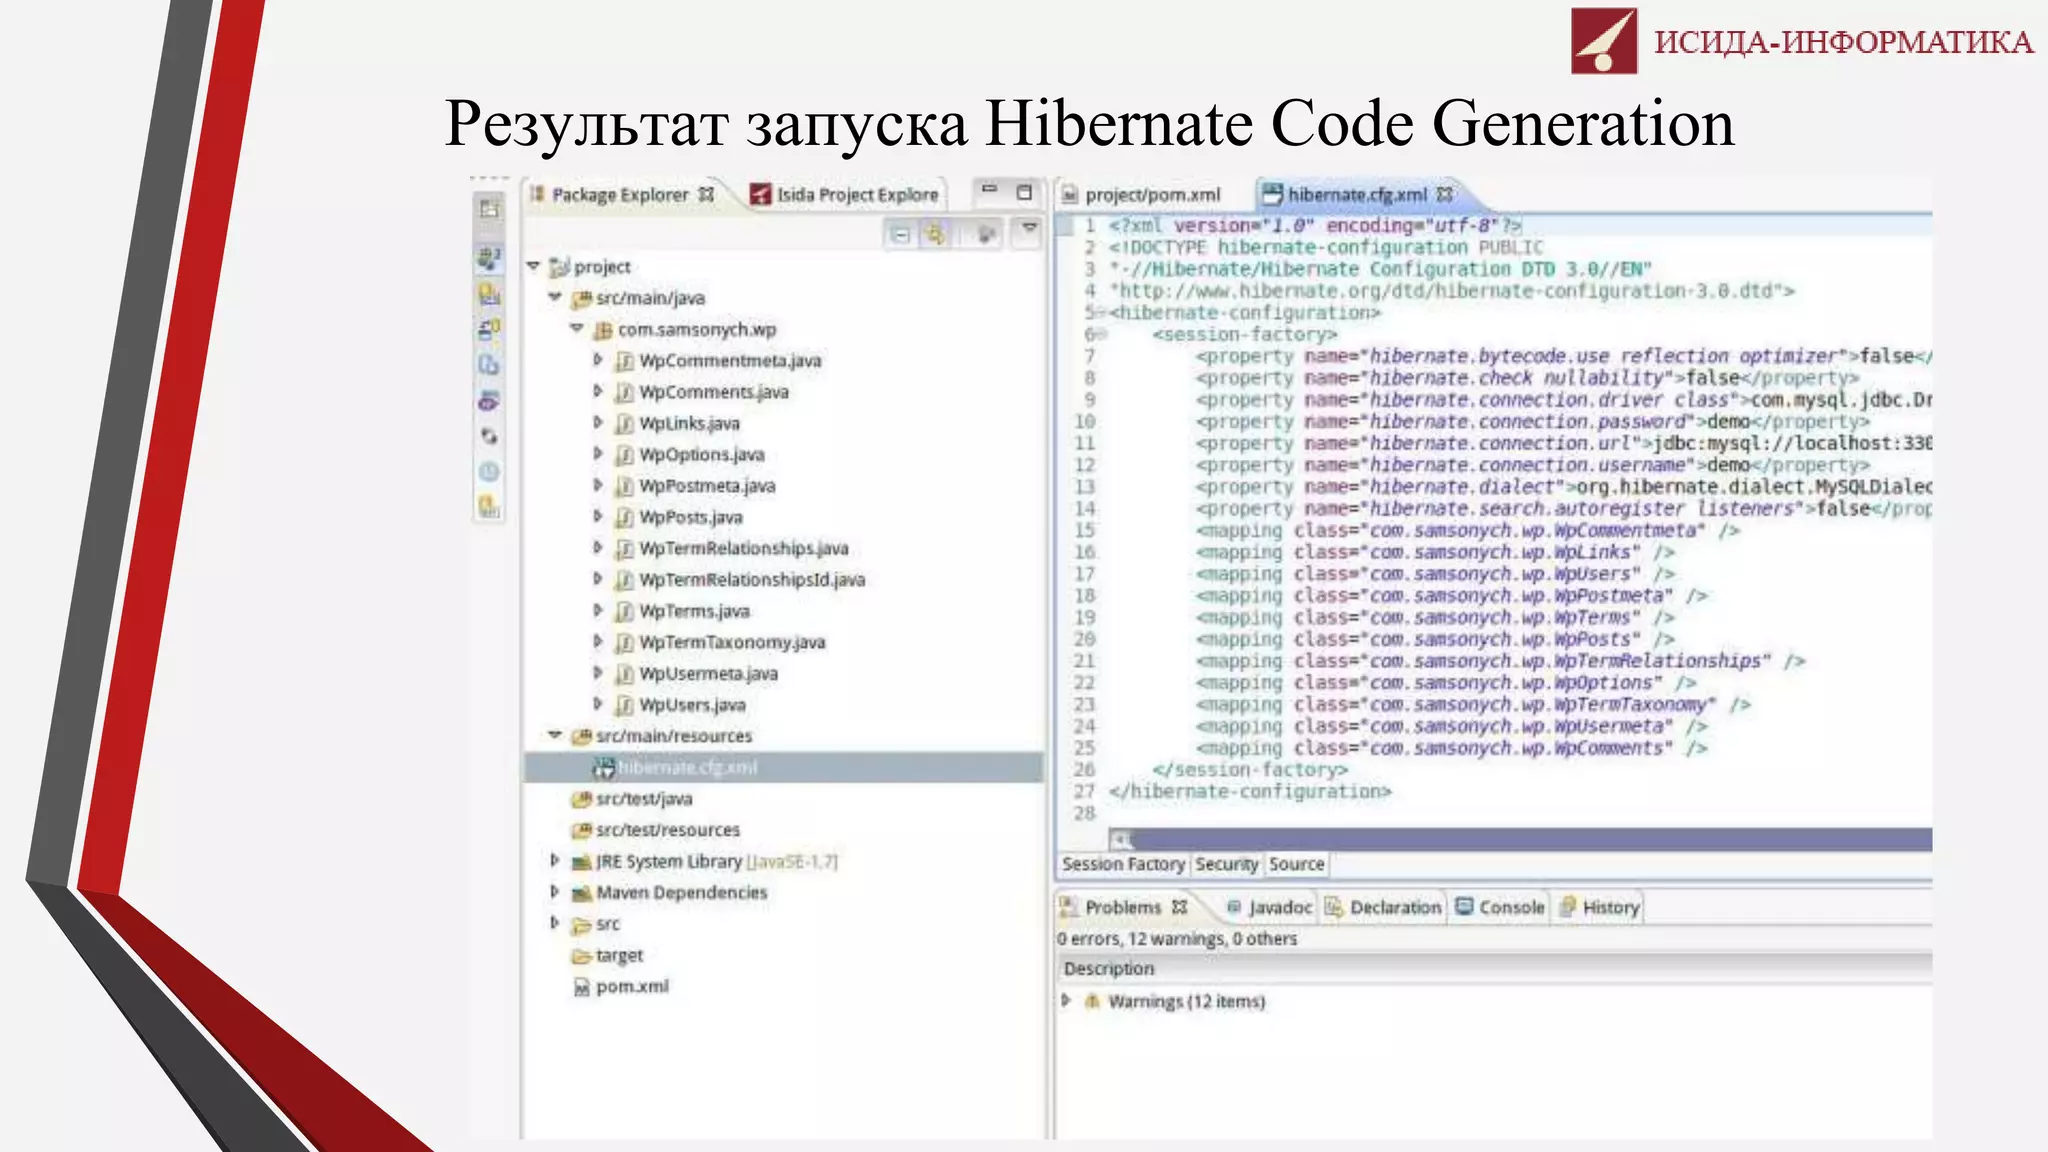Click top icon in left fast-view bar
The width and height of the screenshot is (2048, 1152).
489,208
